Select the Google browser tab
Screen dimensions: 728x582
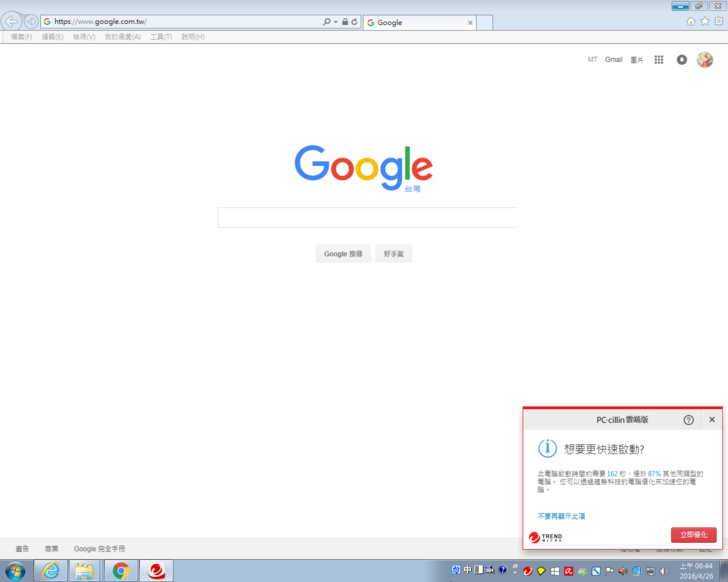[420, 22]
